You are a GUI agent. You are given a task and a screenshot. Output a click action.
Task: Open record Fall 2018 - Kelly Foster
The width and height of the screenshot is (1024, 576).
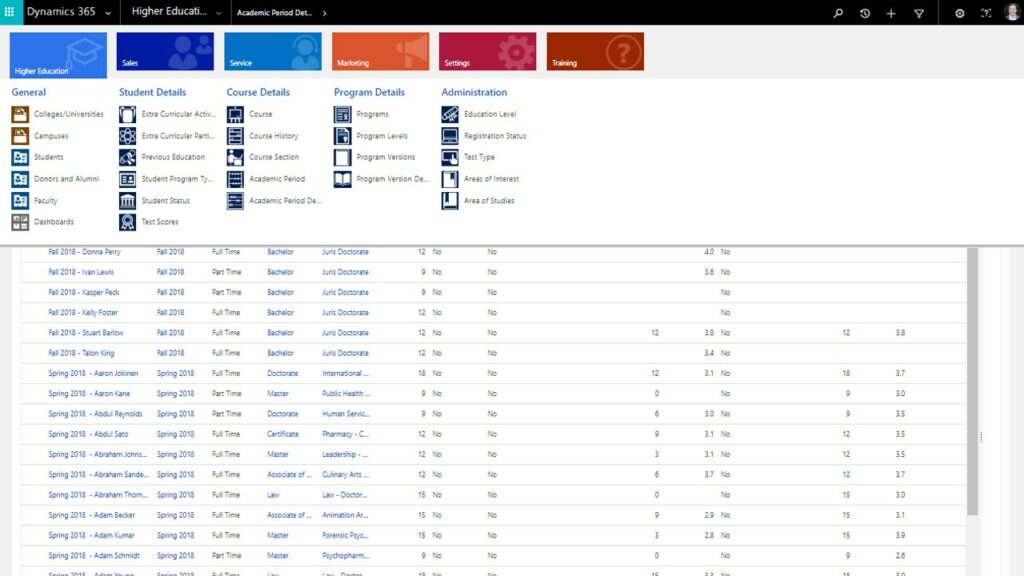pos(83,312)
